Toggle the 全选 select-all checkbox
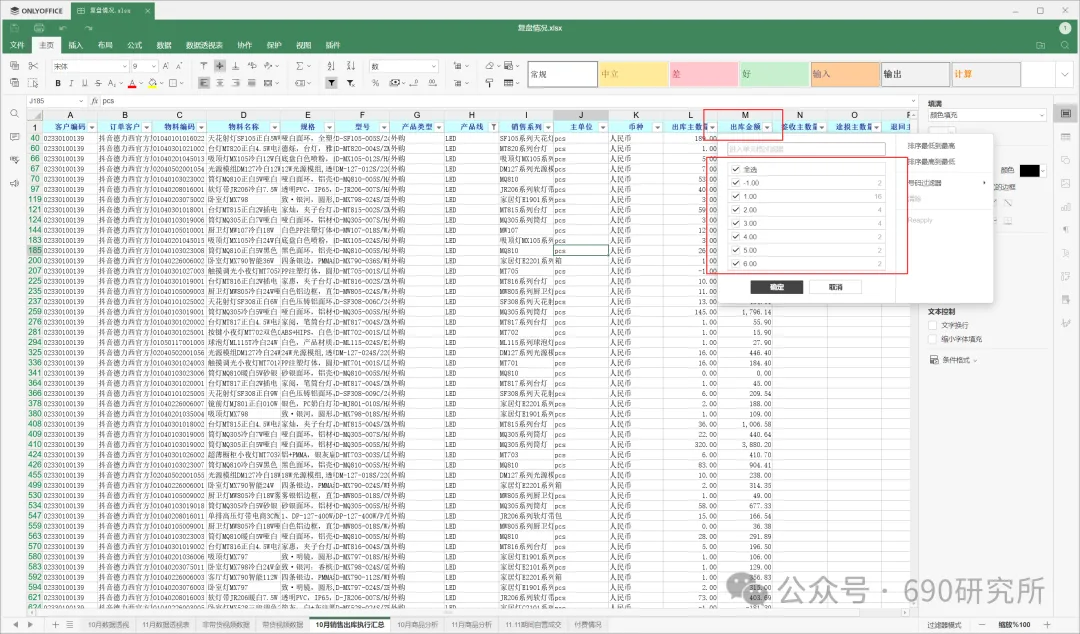The image size is (1080, 634). tap(736, 169)
